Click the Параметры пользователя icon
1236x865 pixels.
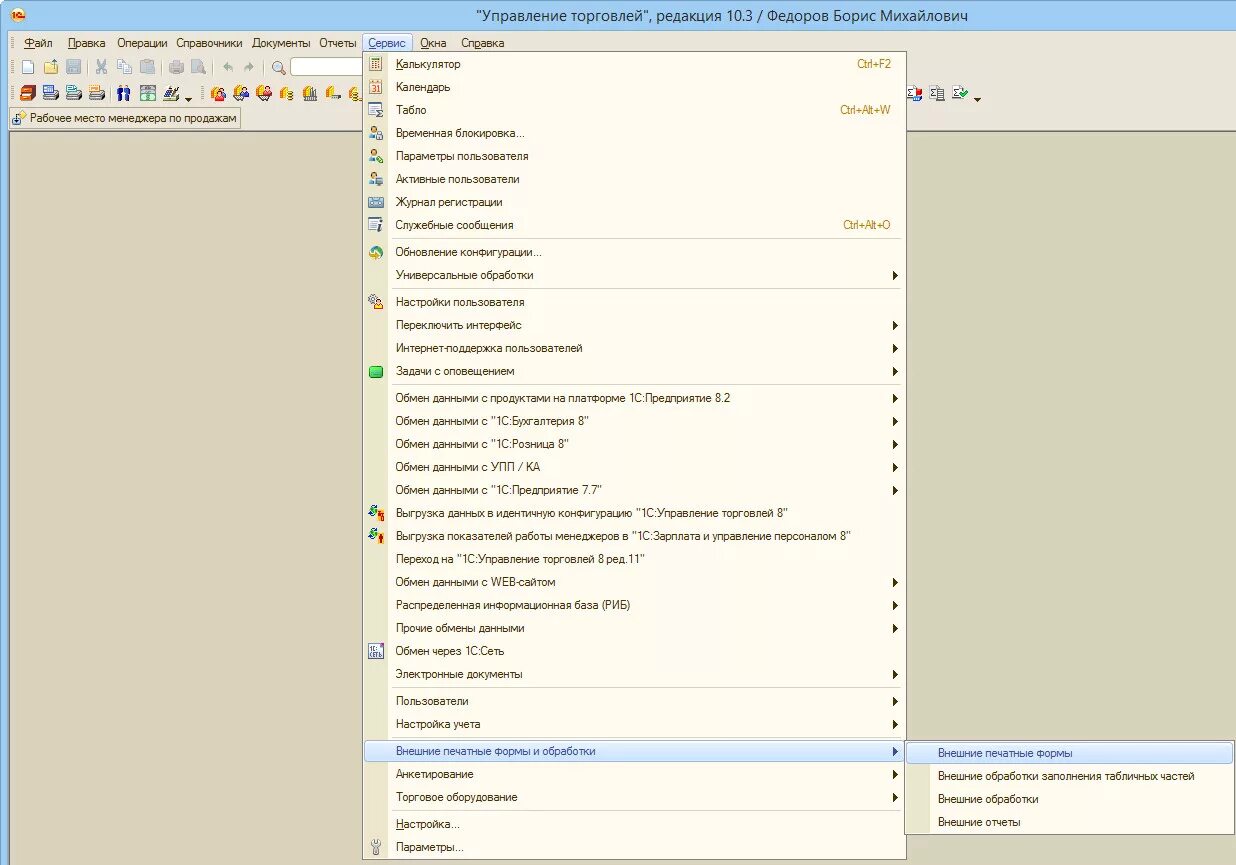pyautogui.click(x=376, y=156)
